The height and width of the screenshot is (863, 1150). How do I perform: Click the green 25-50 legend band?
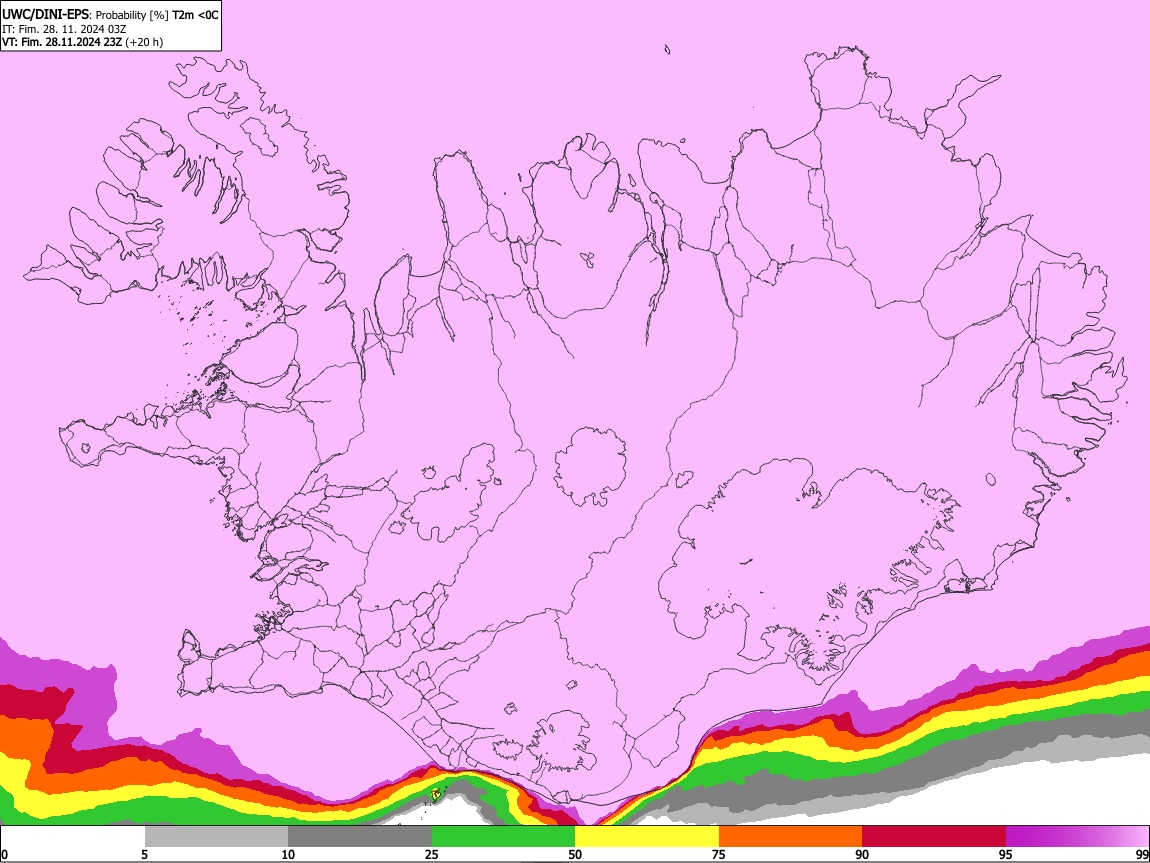coord(503,836)
